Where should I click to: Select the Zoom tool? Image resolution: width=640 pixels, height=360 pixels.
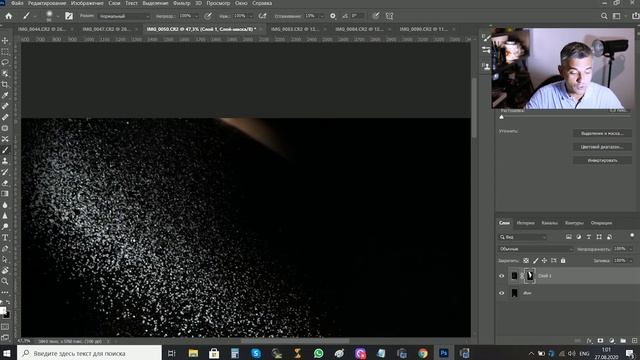[x=5, y=281]
